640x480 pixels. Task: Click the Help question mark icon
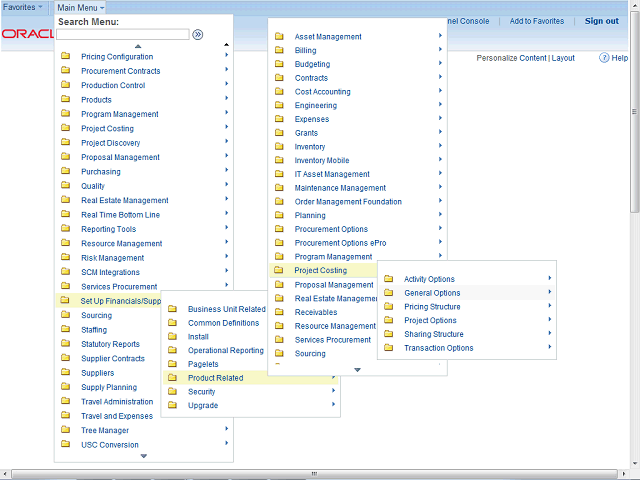pos(604,58)
